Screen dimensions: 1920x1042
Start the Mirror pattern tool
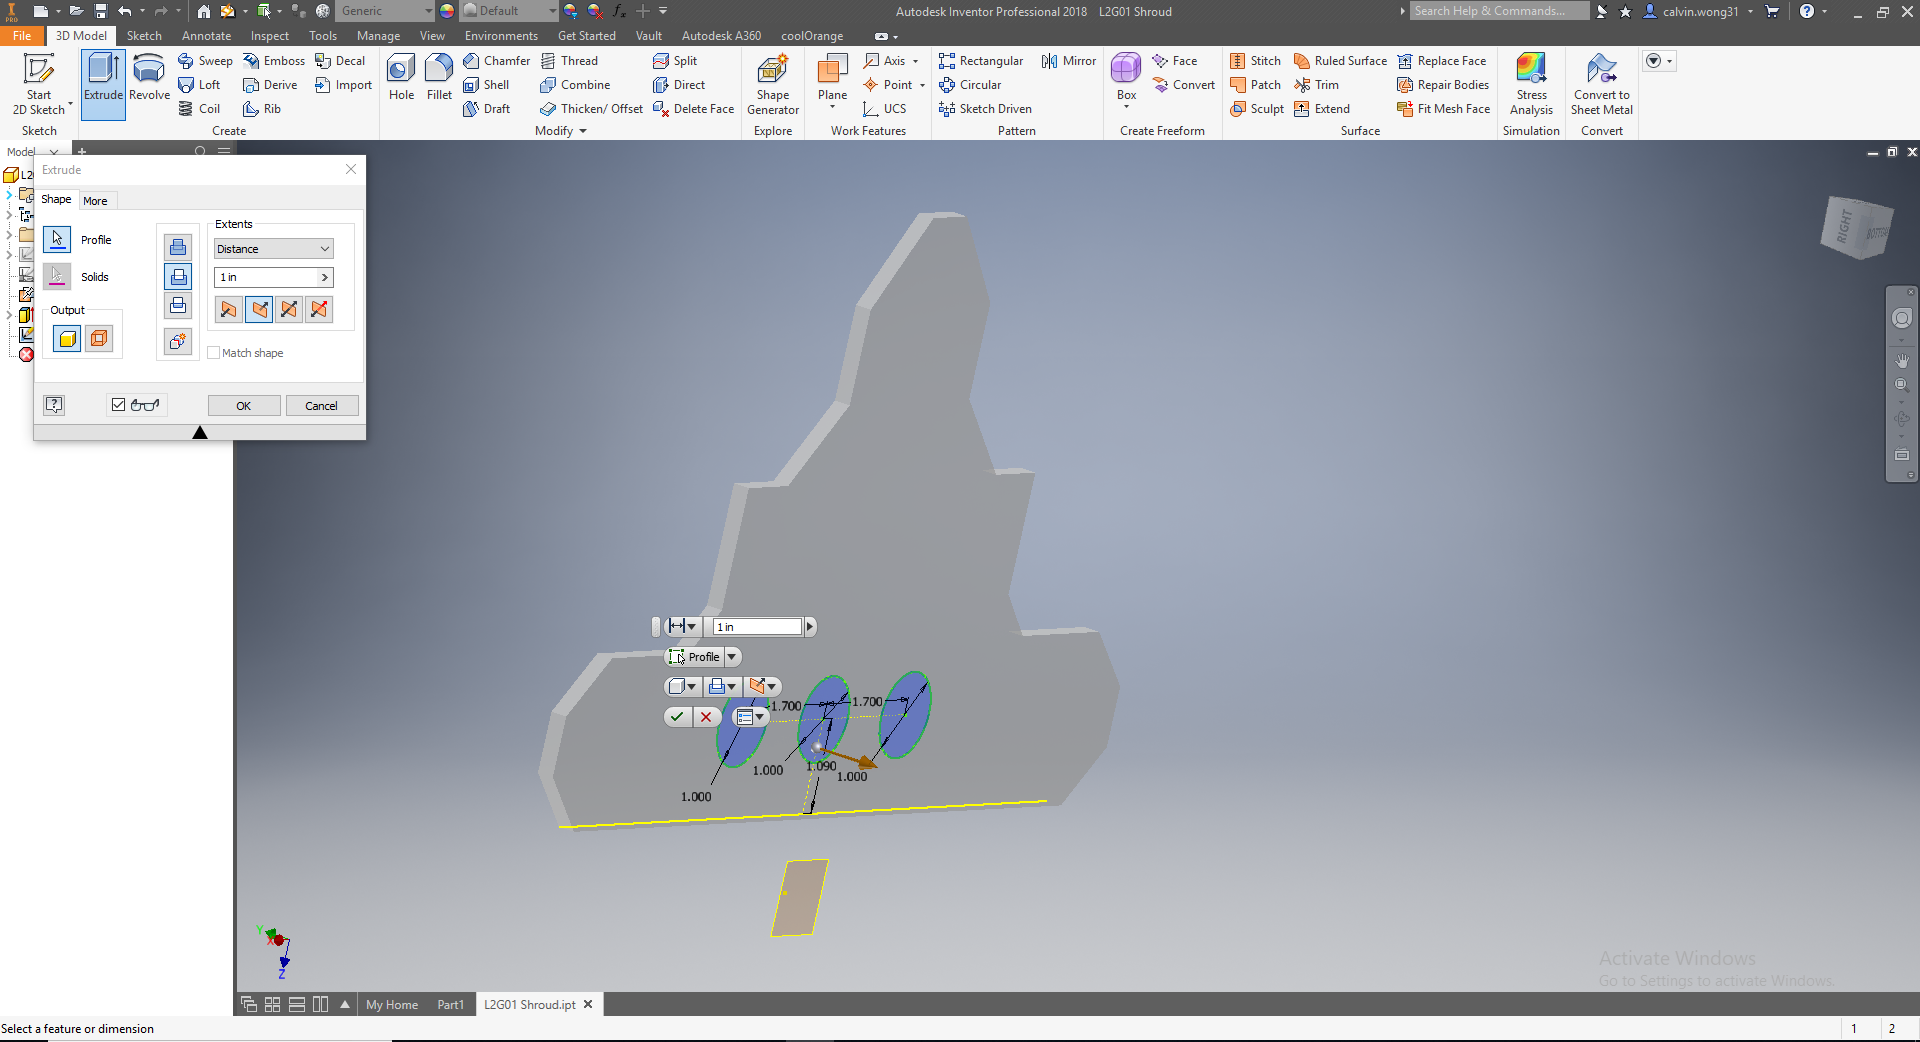coord(1067,60)
